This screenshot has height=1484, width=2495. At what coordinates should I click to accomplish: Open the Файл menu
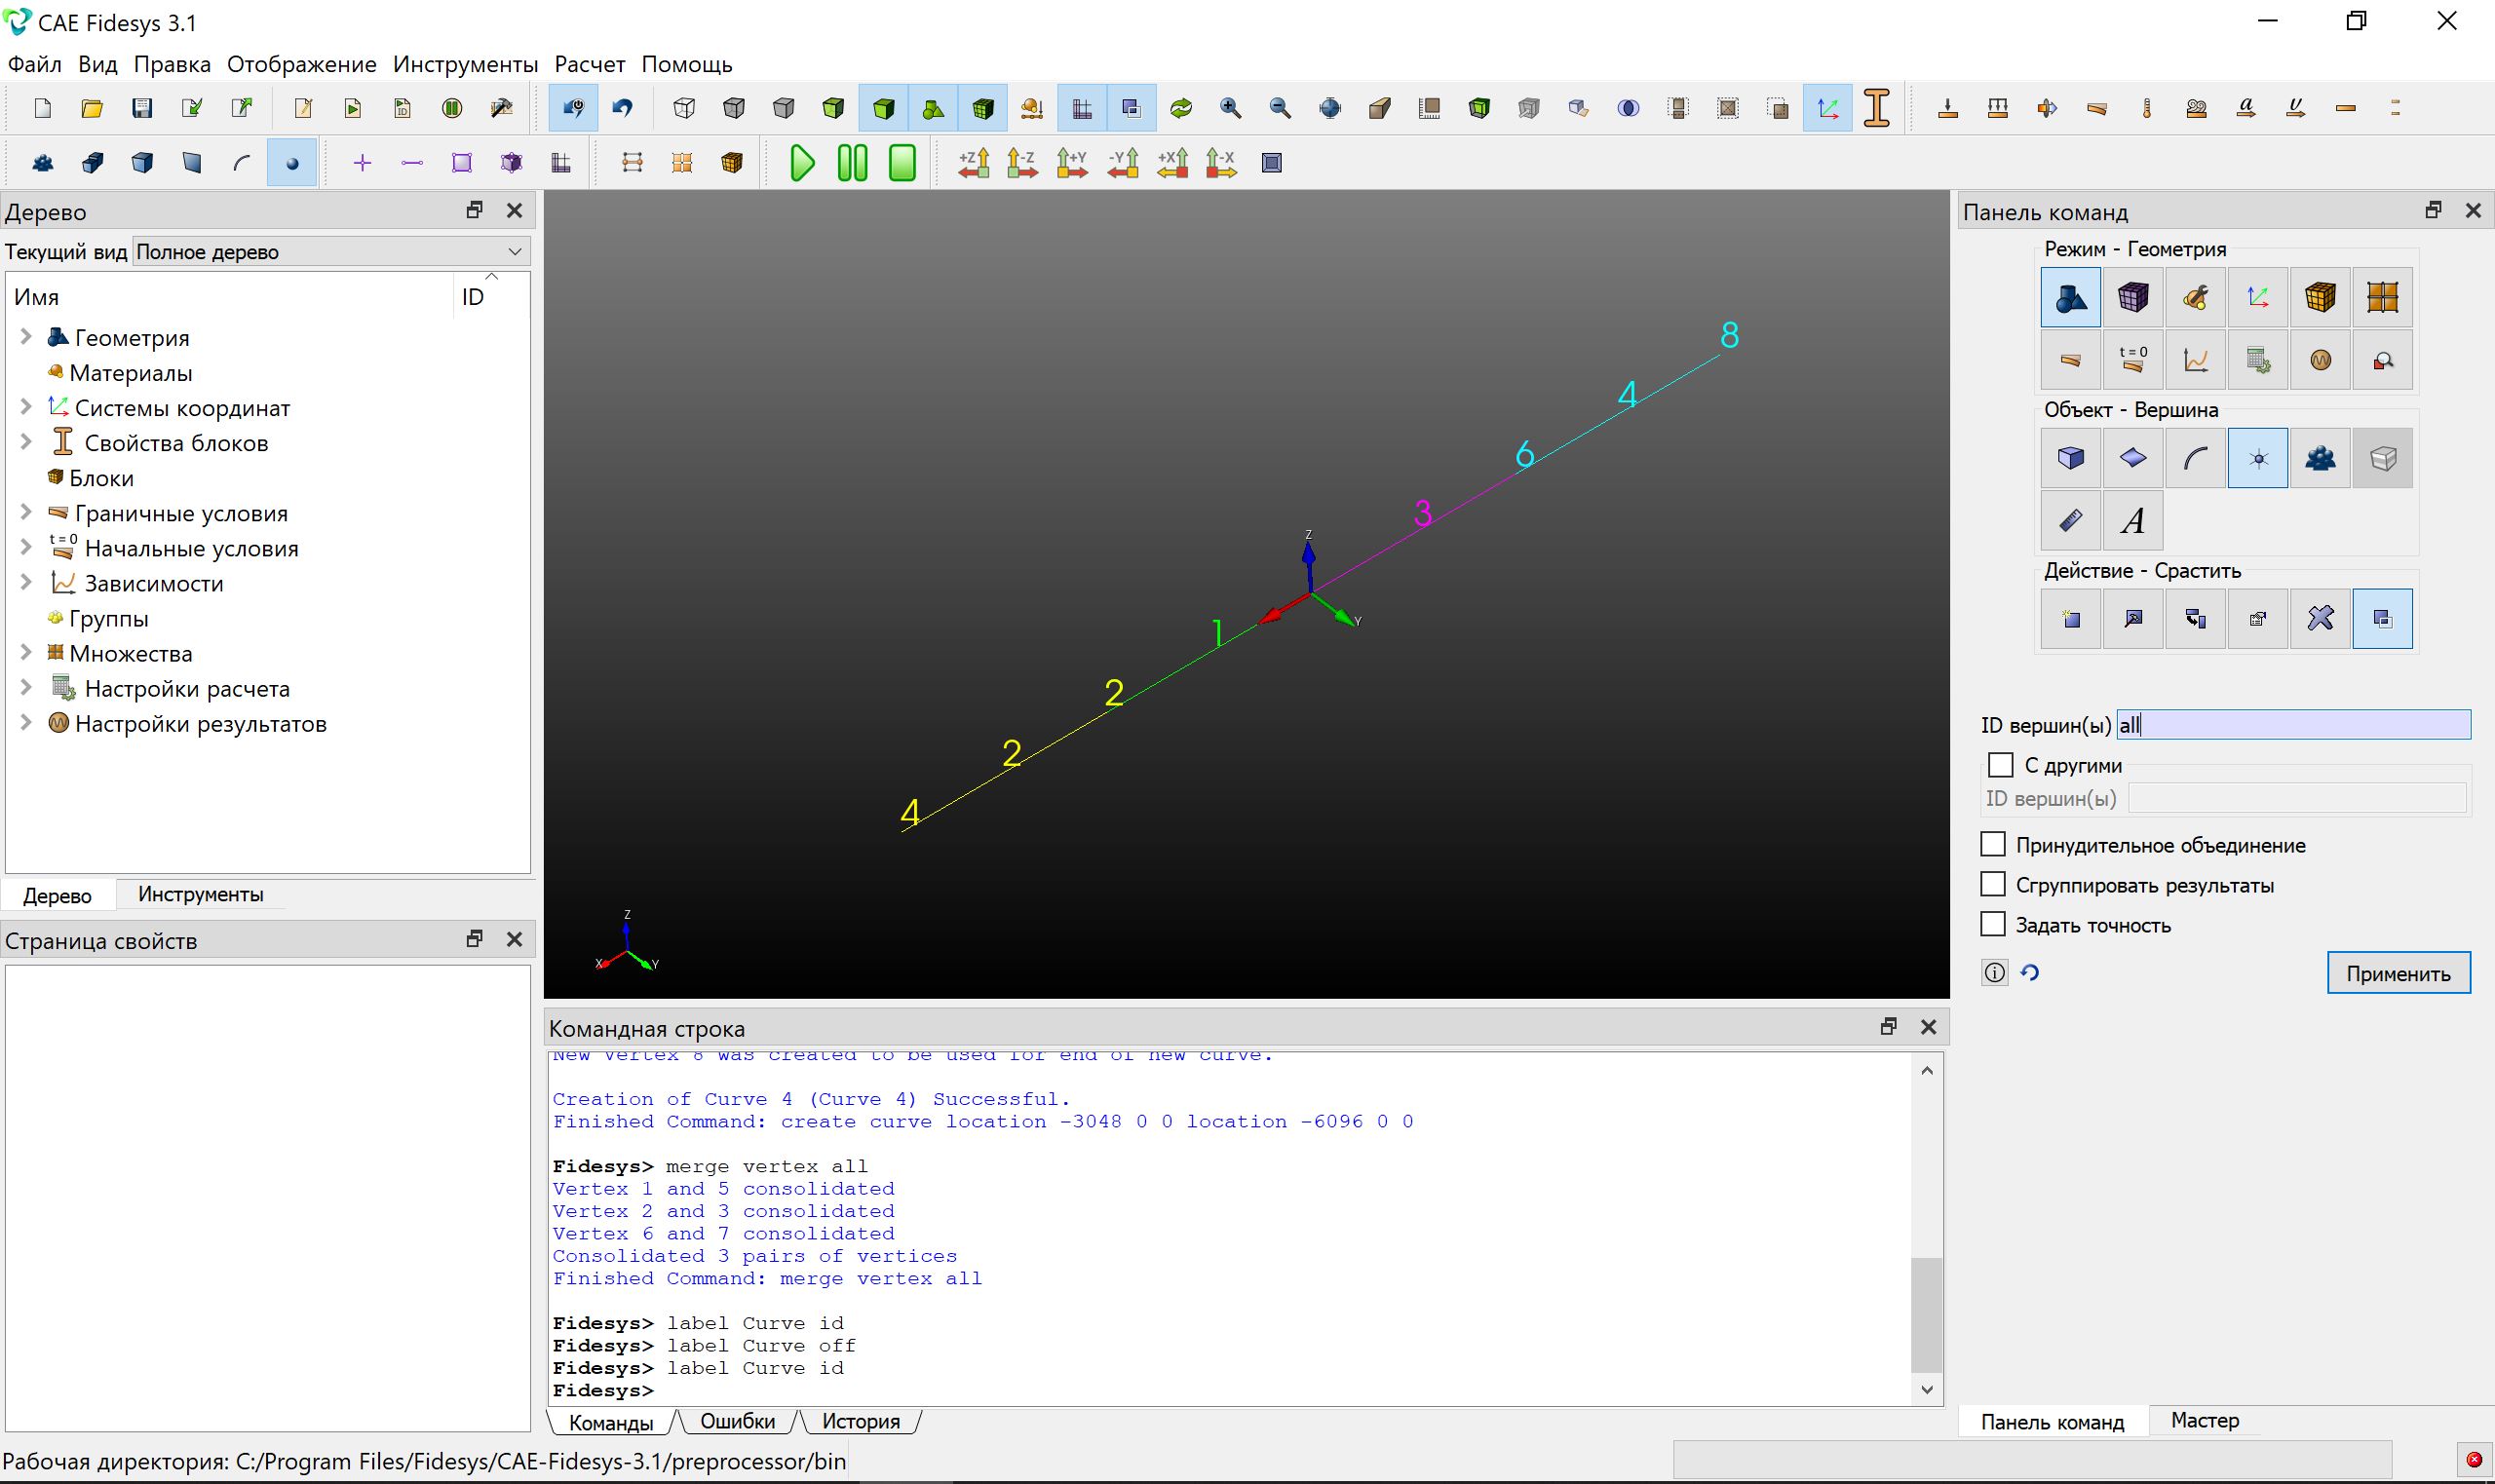(x=34, y=64)
